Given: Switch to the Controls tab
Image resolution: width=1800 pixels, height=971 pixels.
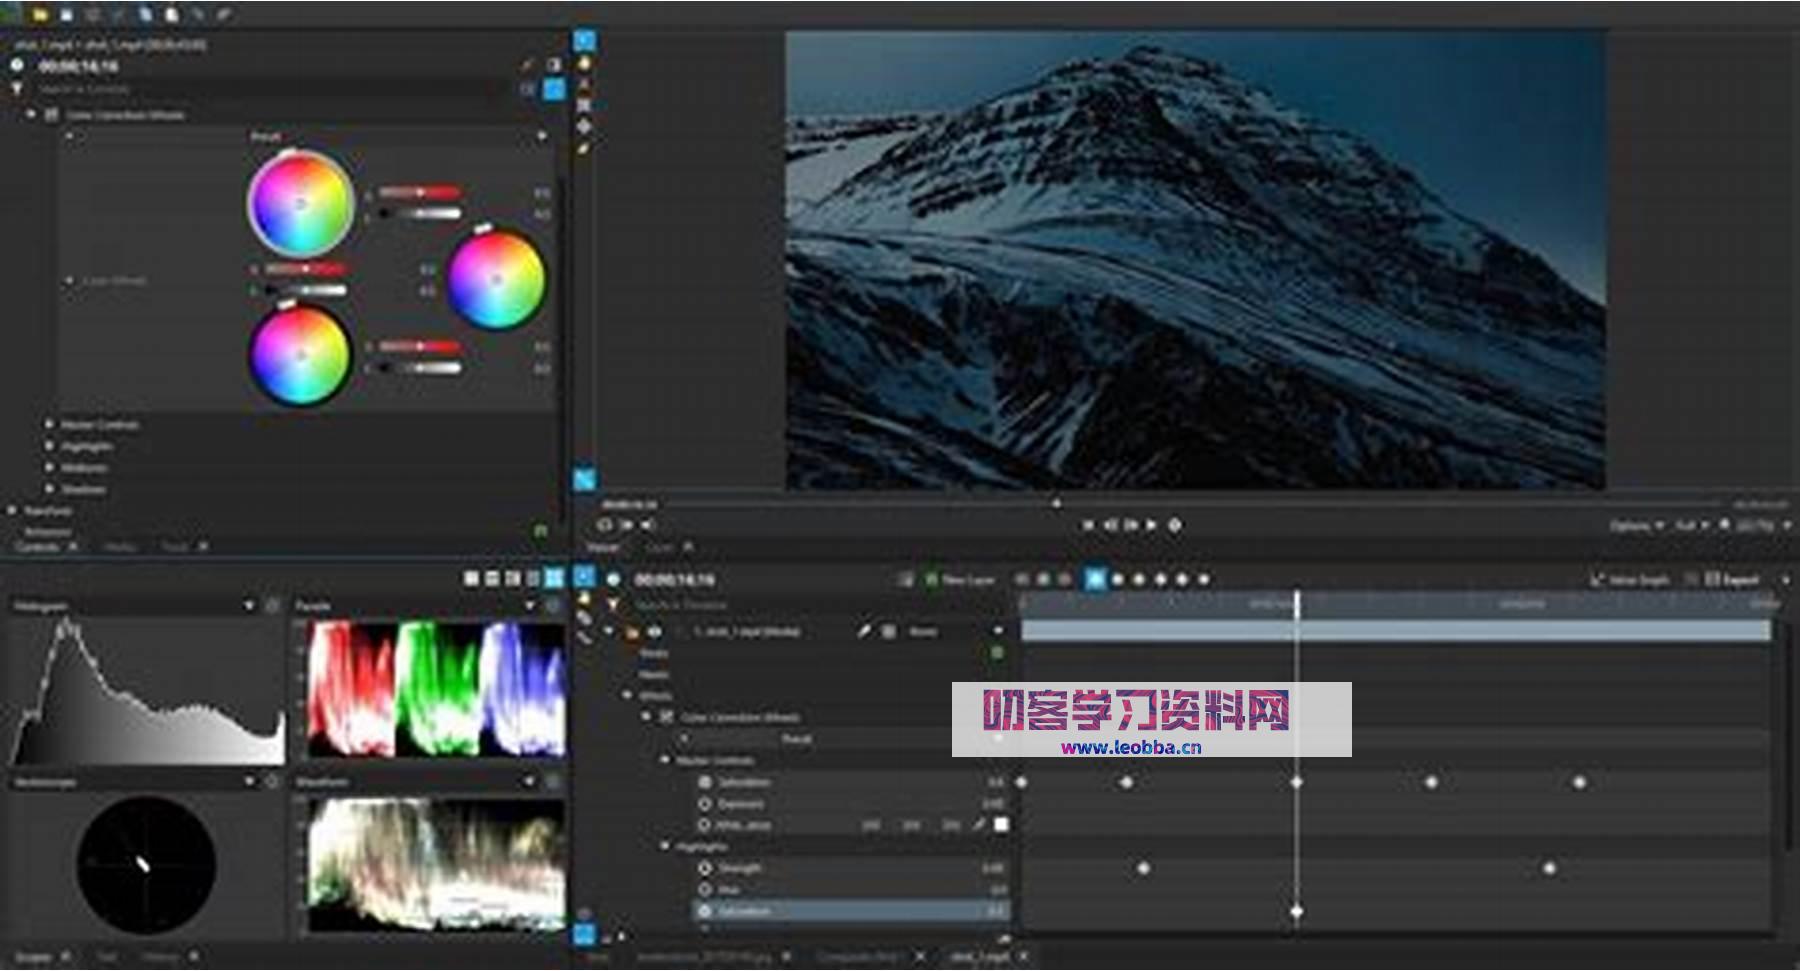Looking at the screenshot, I should (38, 547).
